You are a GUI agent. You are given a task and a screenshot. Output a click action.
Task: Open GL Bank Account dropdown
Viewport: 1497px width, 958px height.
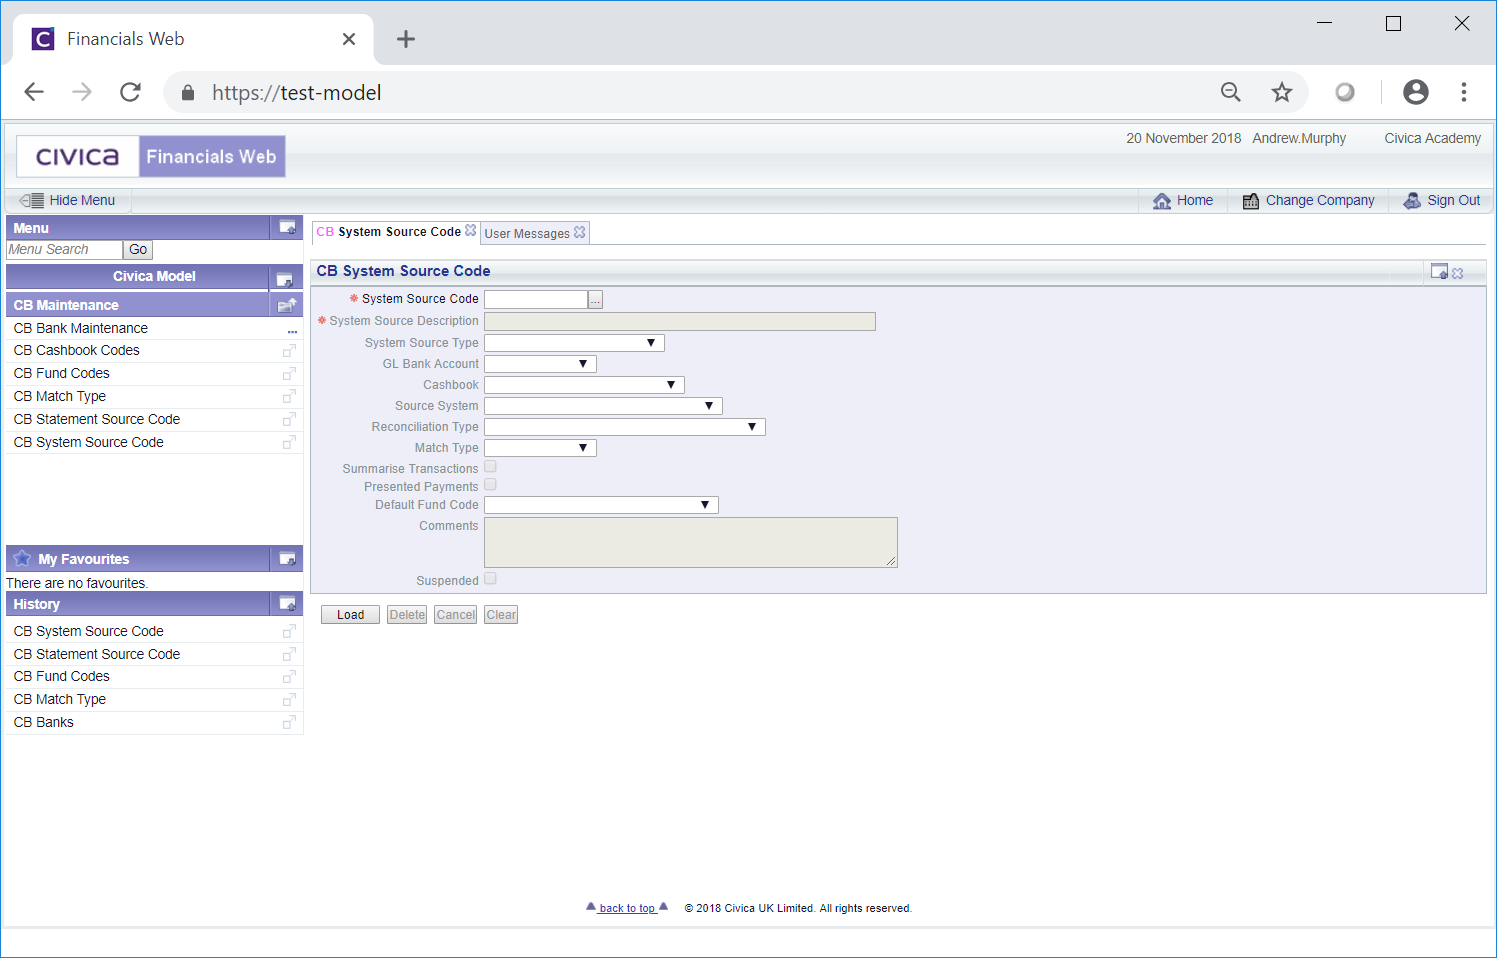(540, 364)
